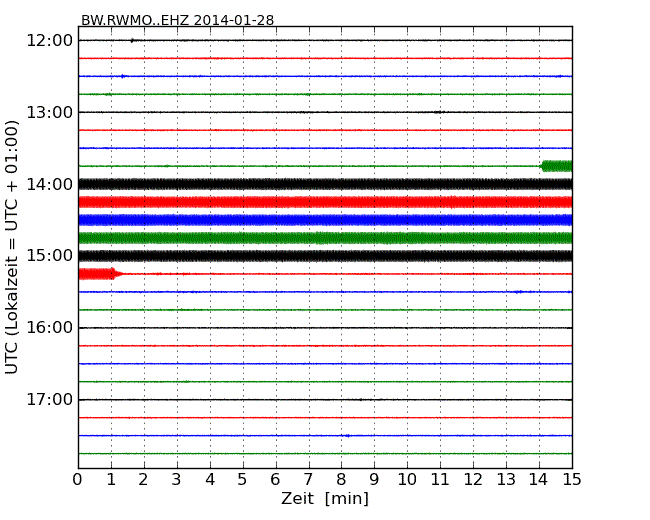The image size is (650, 520).
Task: Select the 13:00 y-axis time label
Action: (50, 112)
